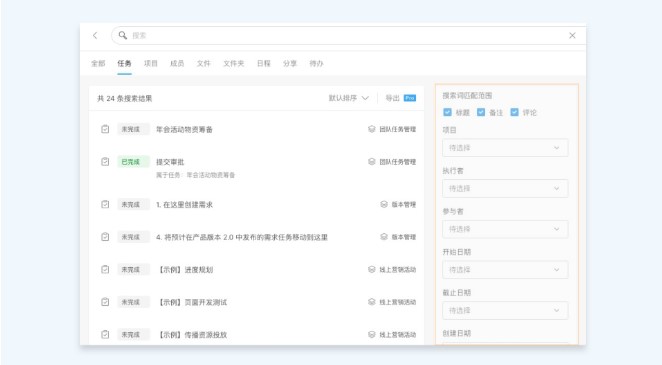
Task: Open task 【示例】页面开发测试
Action: coord(193,302)
